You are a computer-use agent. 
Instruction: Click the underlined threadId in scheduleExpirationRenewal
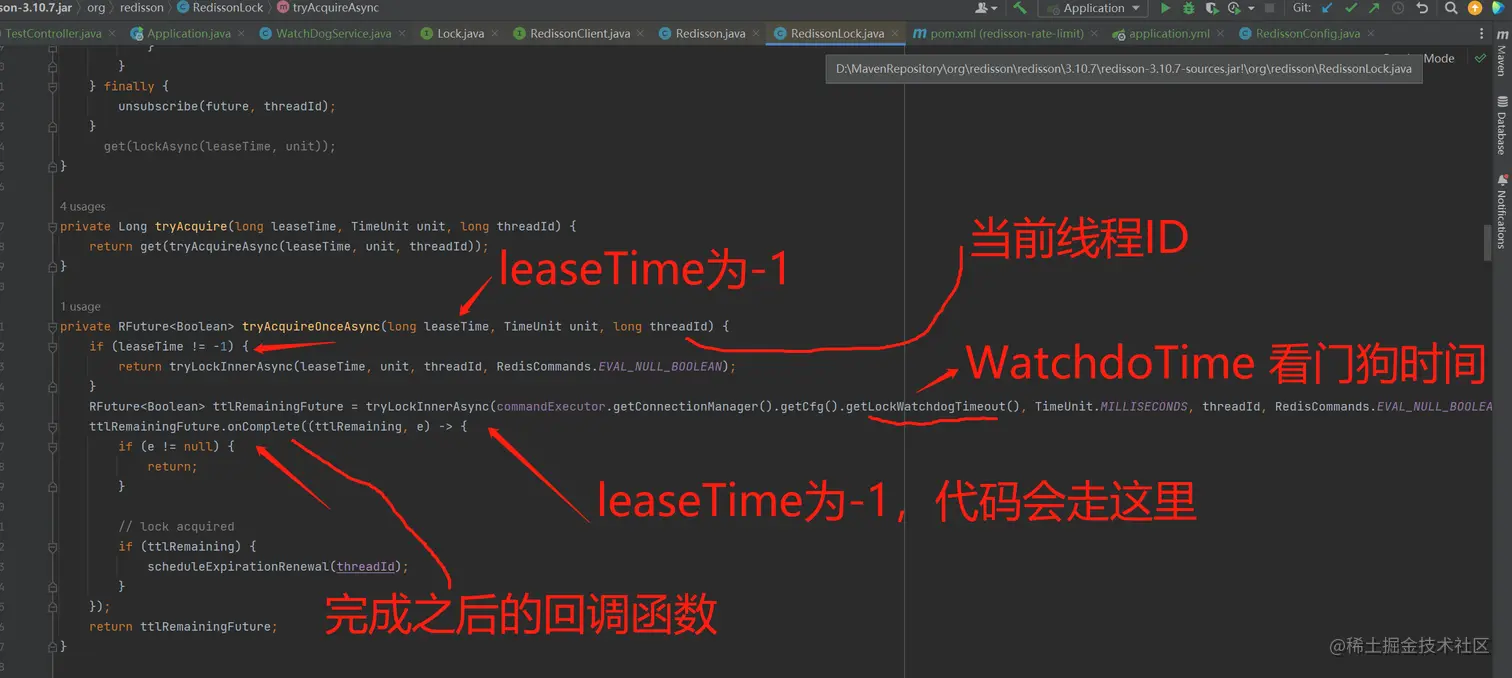click(365, 567)
